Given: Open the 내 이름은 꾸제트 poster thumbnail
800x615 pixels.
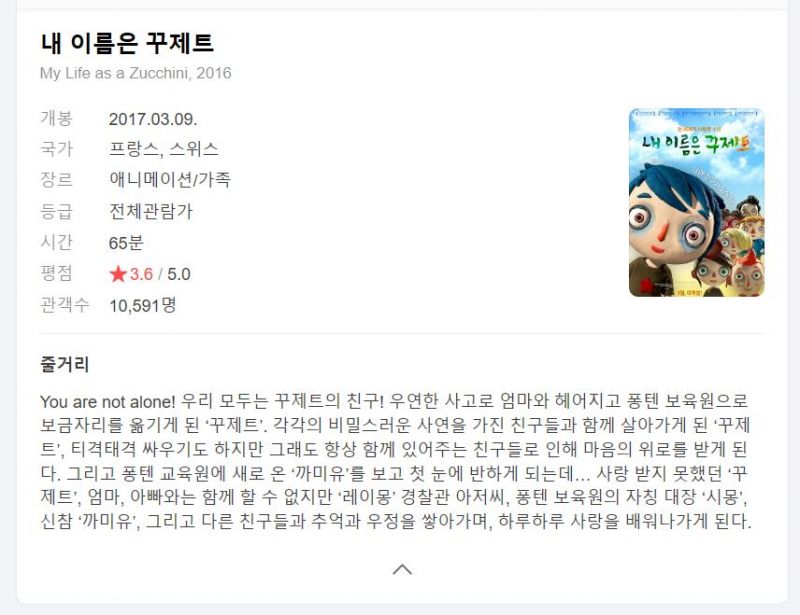Looking at the screenshot, I should (x=696, y=203).
